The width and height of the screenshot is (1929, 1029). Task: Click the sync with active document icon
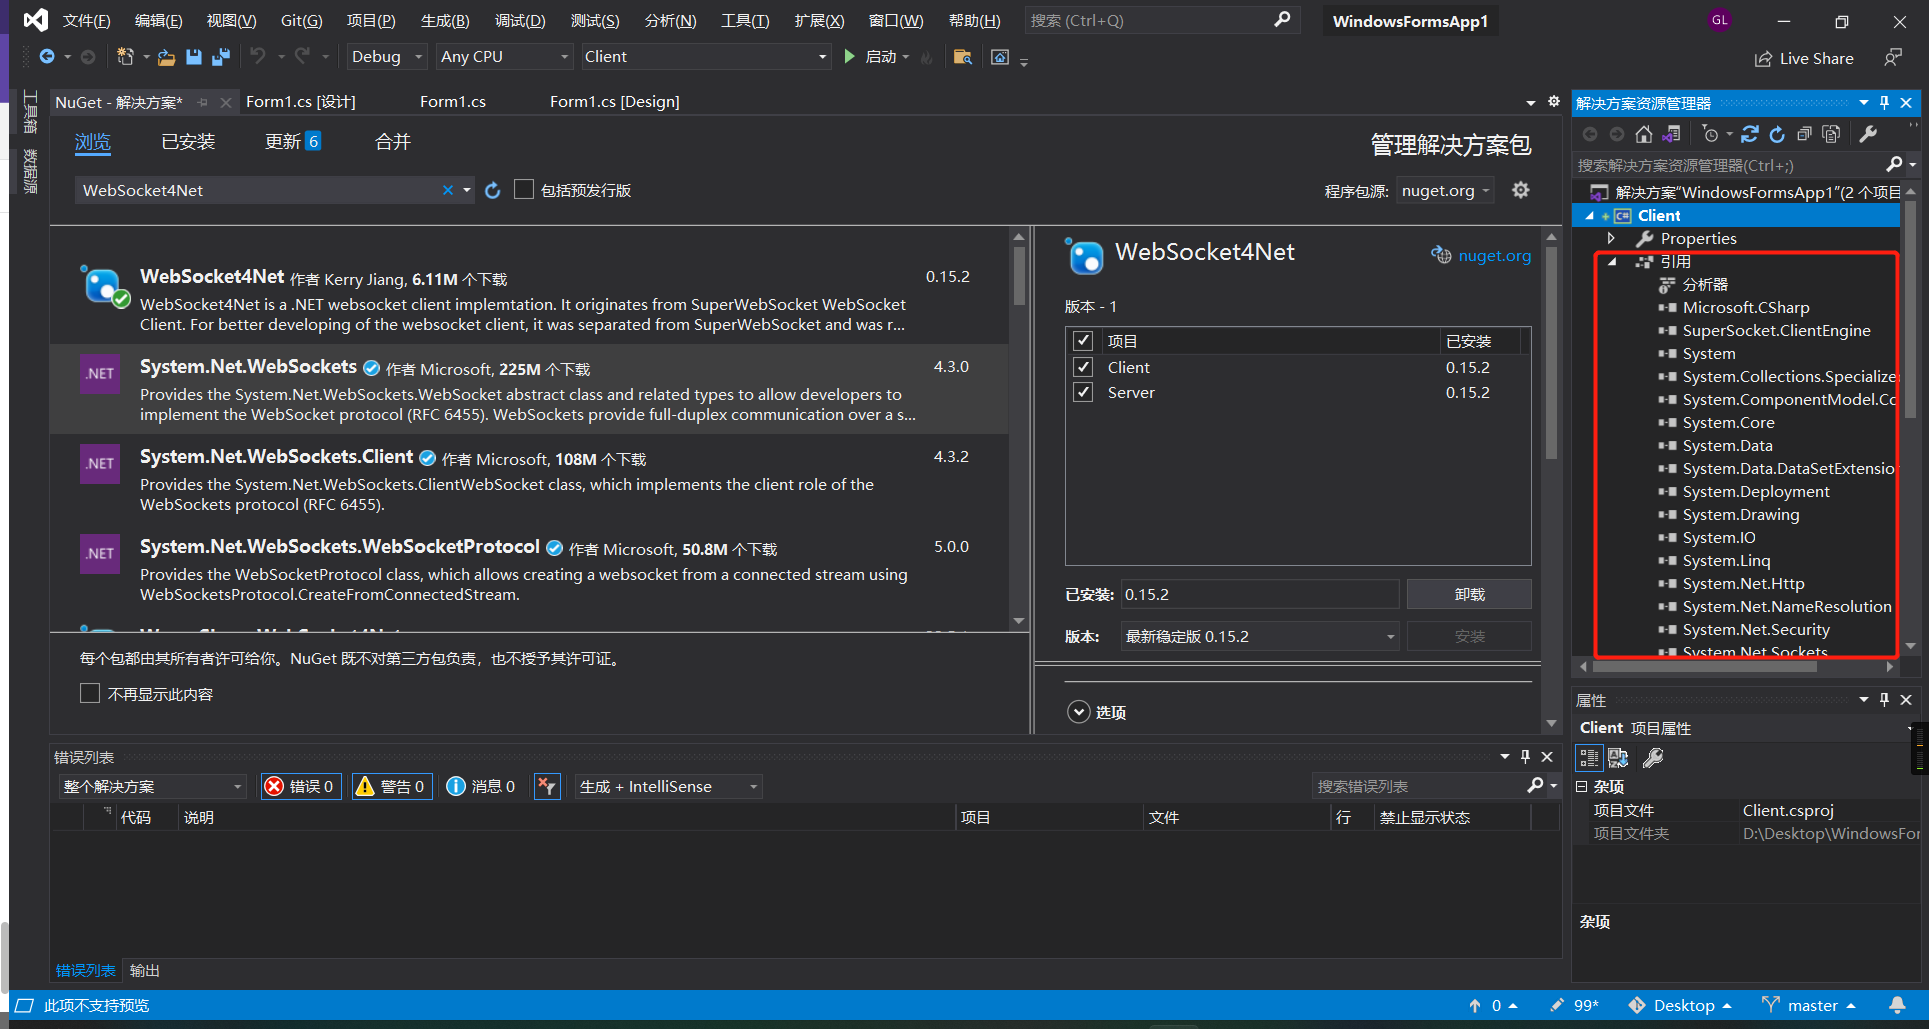coord(1749,134)
